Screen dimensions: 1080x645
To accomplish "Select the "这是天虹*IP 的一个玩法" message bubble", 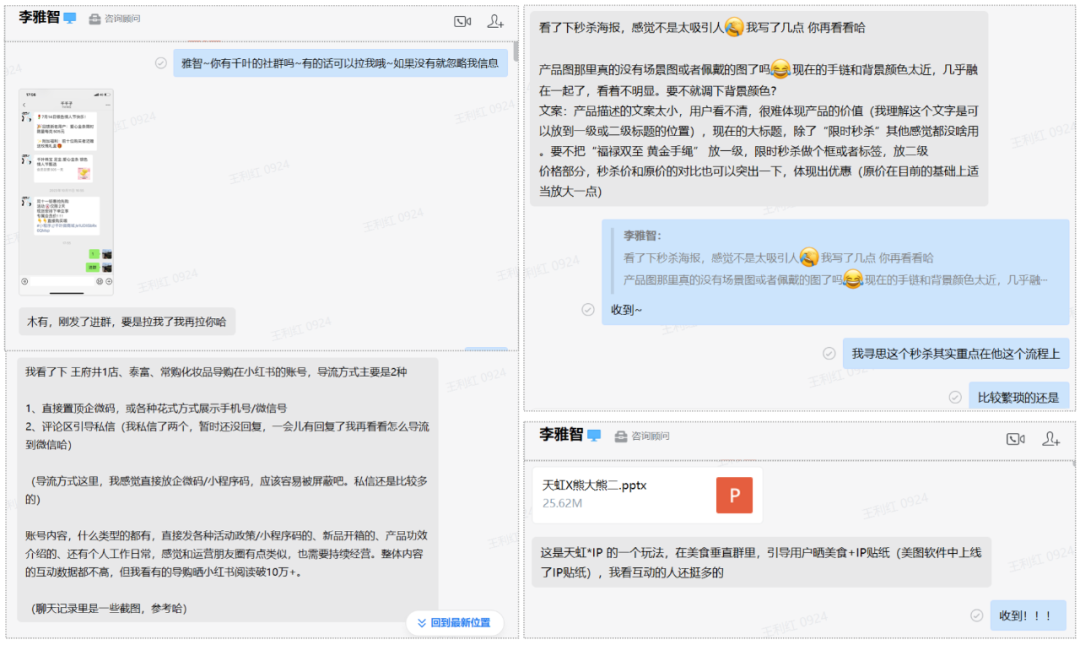I will click(x=759, y=562).
